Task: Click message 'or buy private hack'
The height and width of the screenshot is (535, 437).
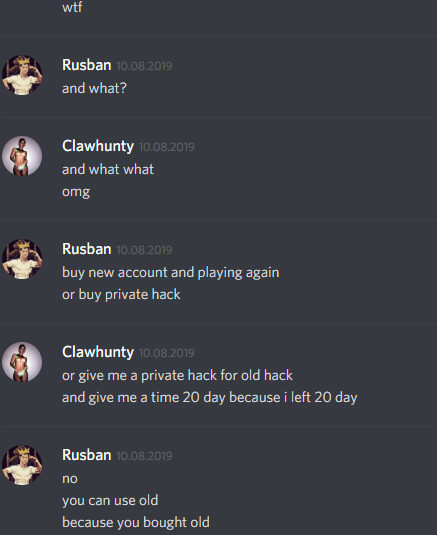Action: (x=121, y=294)
